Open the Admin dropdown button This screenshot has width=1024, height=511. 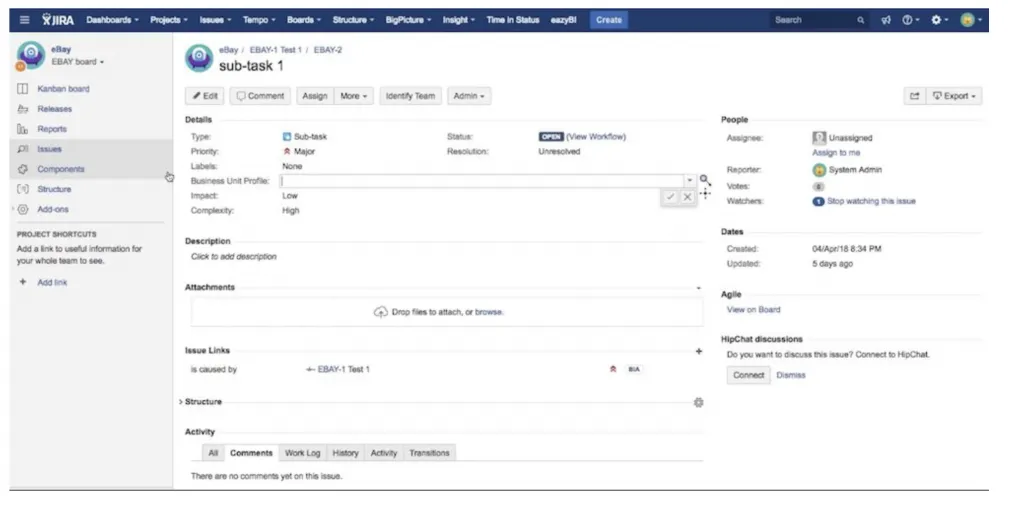(469, 96)
